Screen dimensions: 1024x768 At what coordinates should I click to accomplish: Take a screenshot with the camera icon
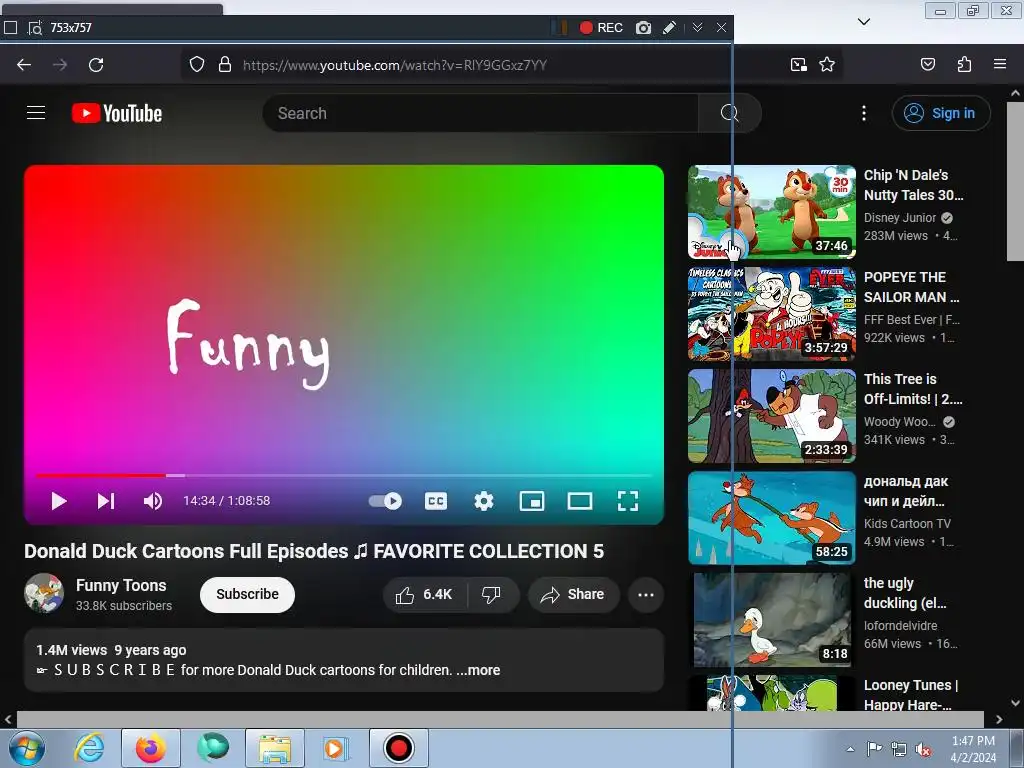click(643, 27)
